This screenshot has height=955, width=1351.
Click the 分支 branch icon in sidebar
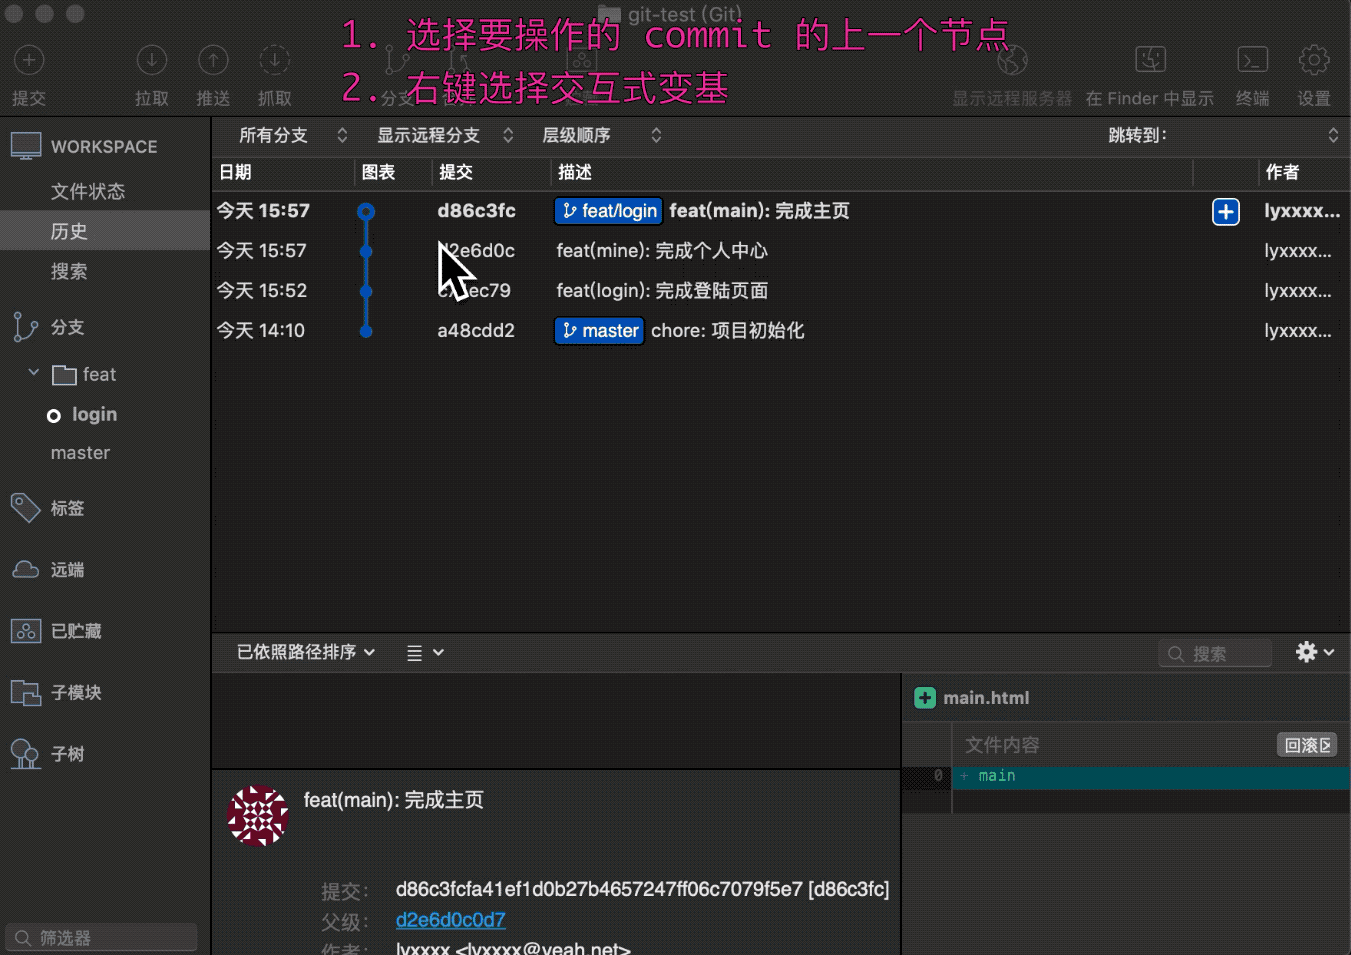coord(24,327)
